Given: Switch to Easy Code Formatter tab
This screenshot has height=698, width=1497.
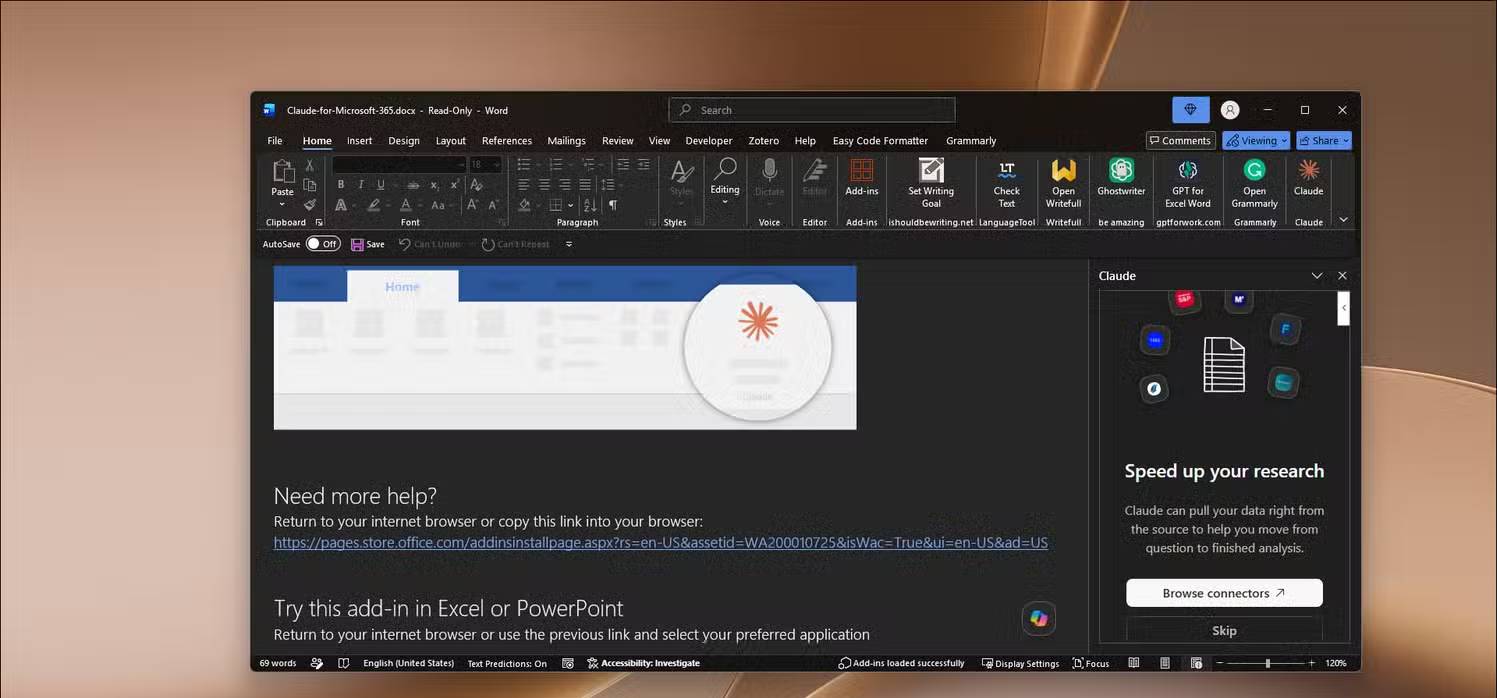Looking at the screenshot, I should [880, 141].
